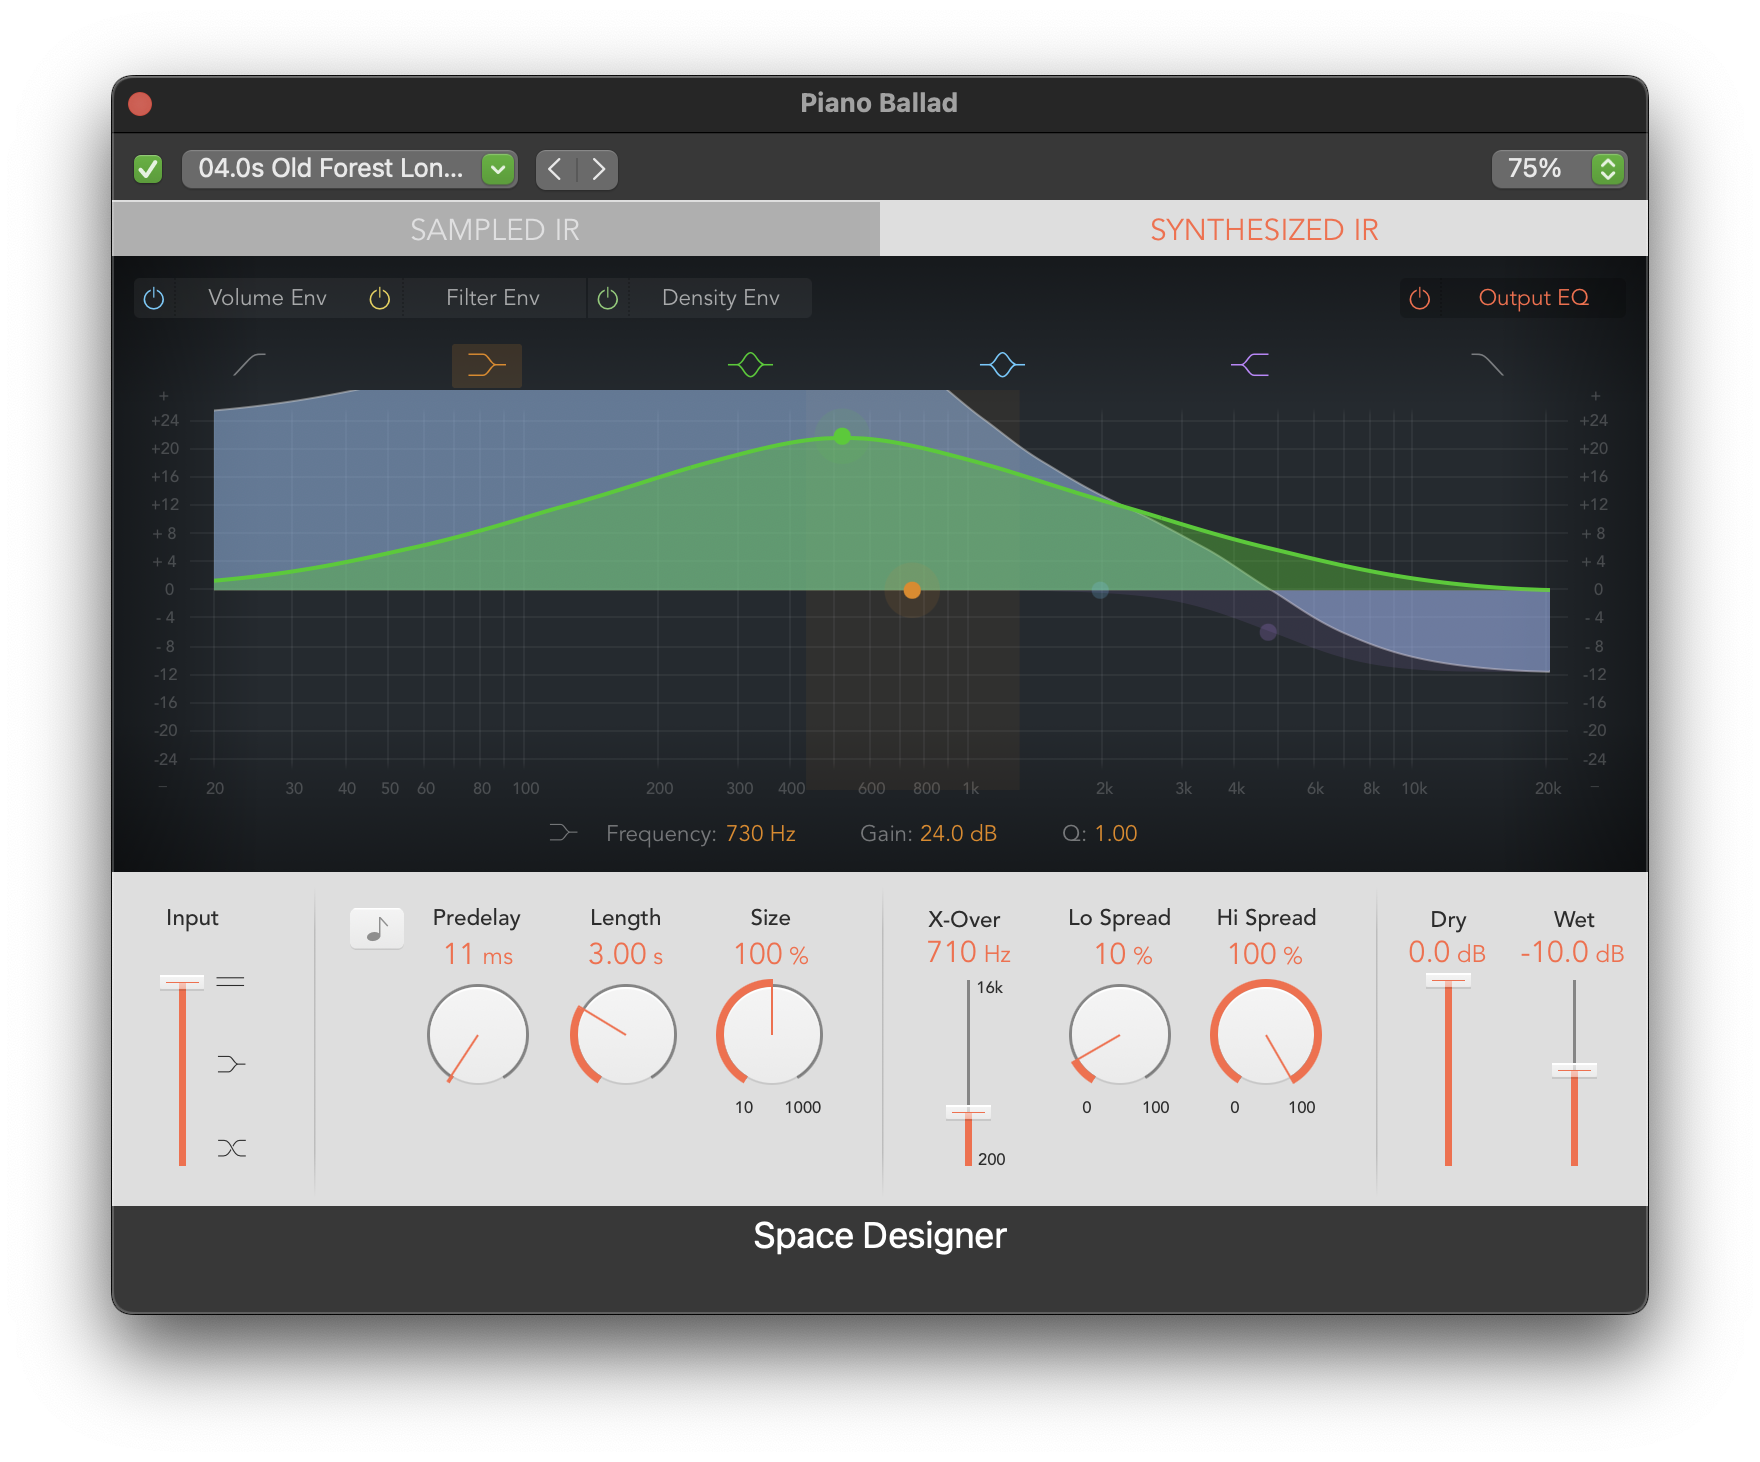The width and height of the screenshot is (1760, 1462).
Task: Click the Dry level slider handle
Action: (x=1448, y=981)
